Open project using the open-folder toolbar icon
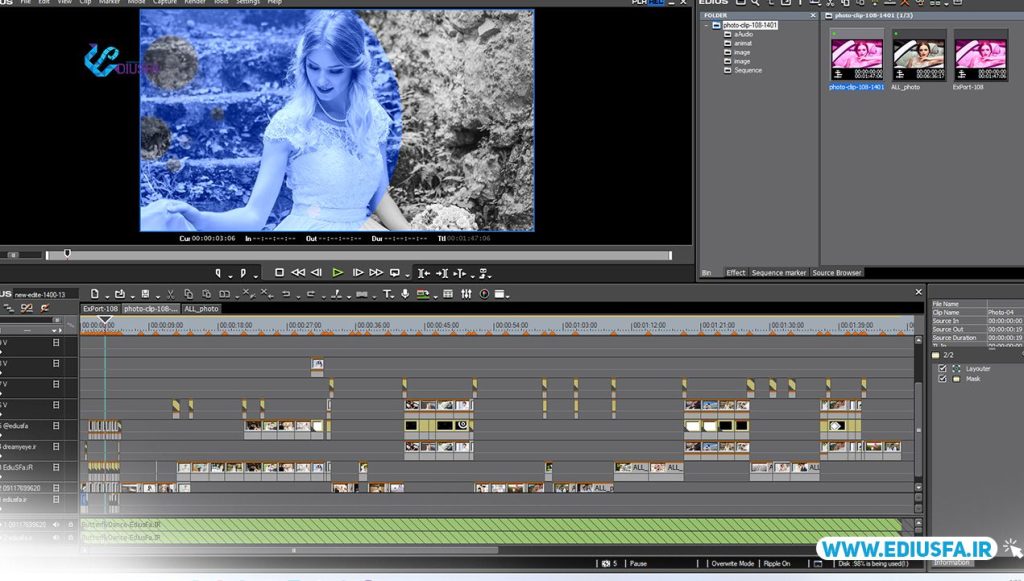 (x=120, y=294)
